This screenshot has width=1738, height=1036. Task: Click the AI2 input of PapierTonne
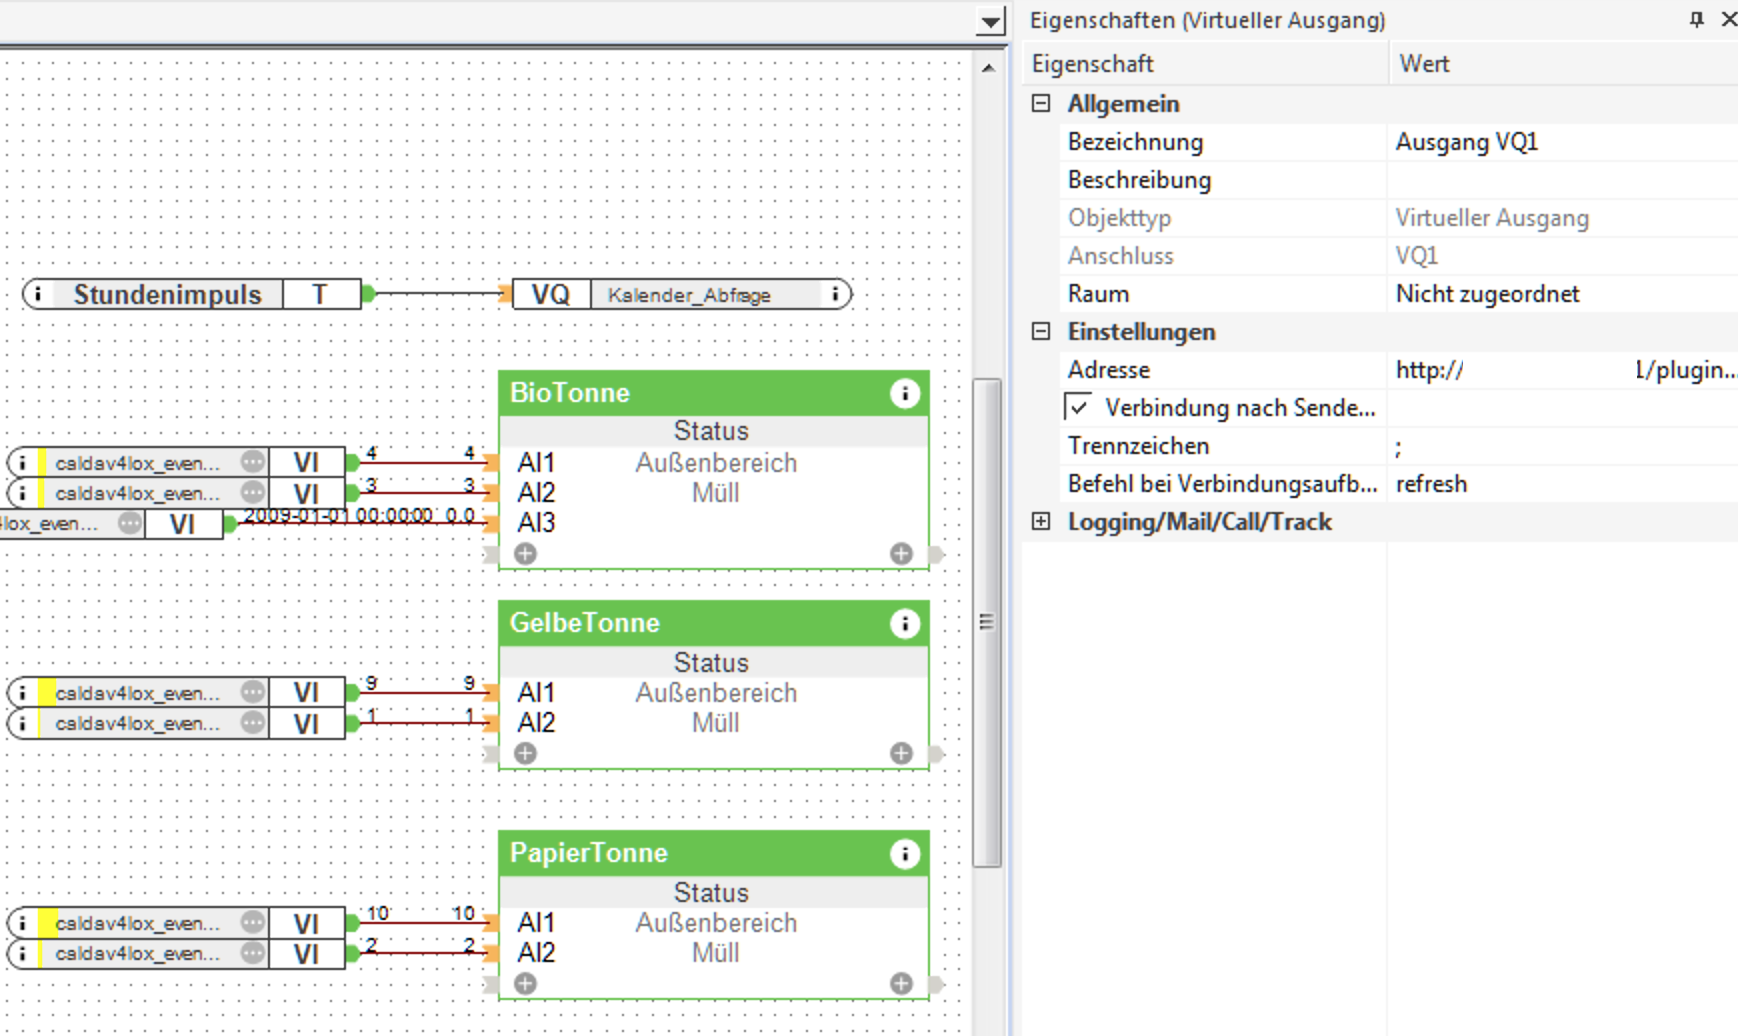click(536, 953)
